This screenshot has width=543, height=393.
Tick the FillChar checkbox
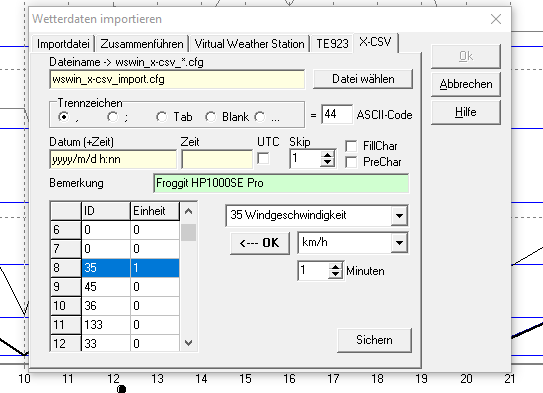point(351,146)
